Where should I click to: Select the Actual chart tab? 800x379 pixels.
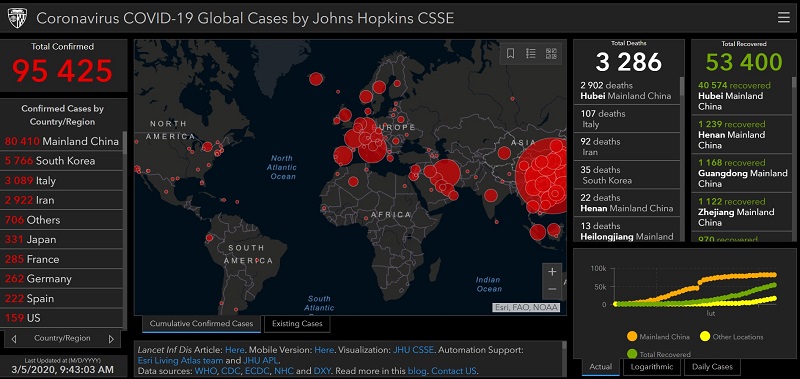point(601,367)
